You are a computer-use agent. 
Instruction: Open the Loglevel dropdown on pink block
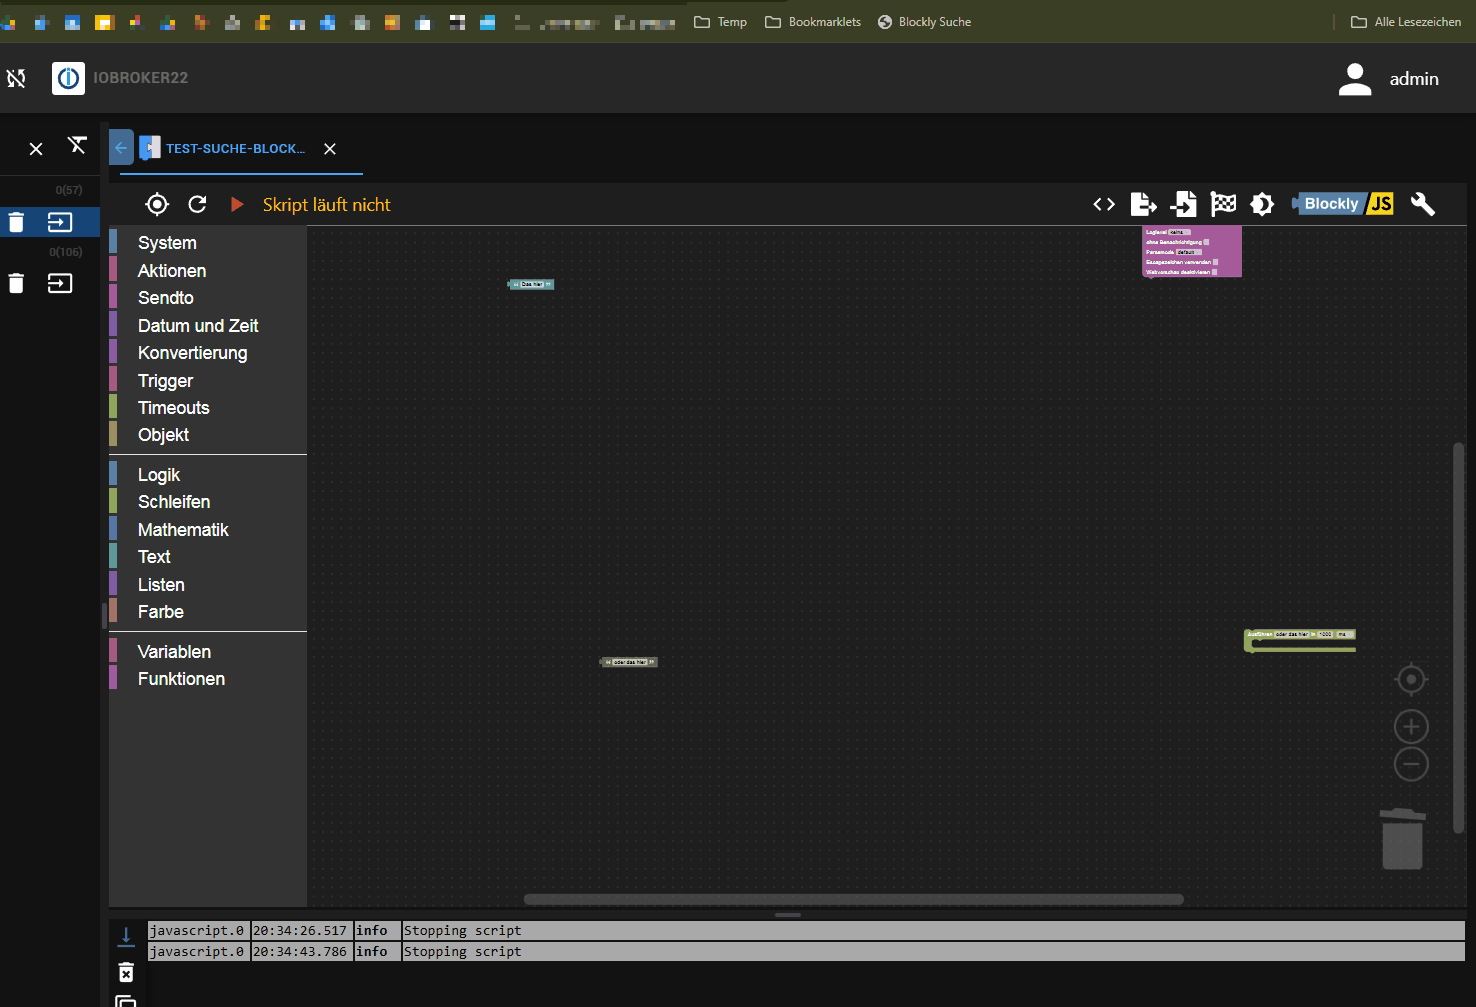click(x=1180, y=232)
